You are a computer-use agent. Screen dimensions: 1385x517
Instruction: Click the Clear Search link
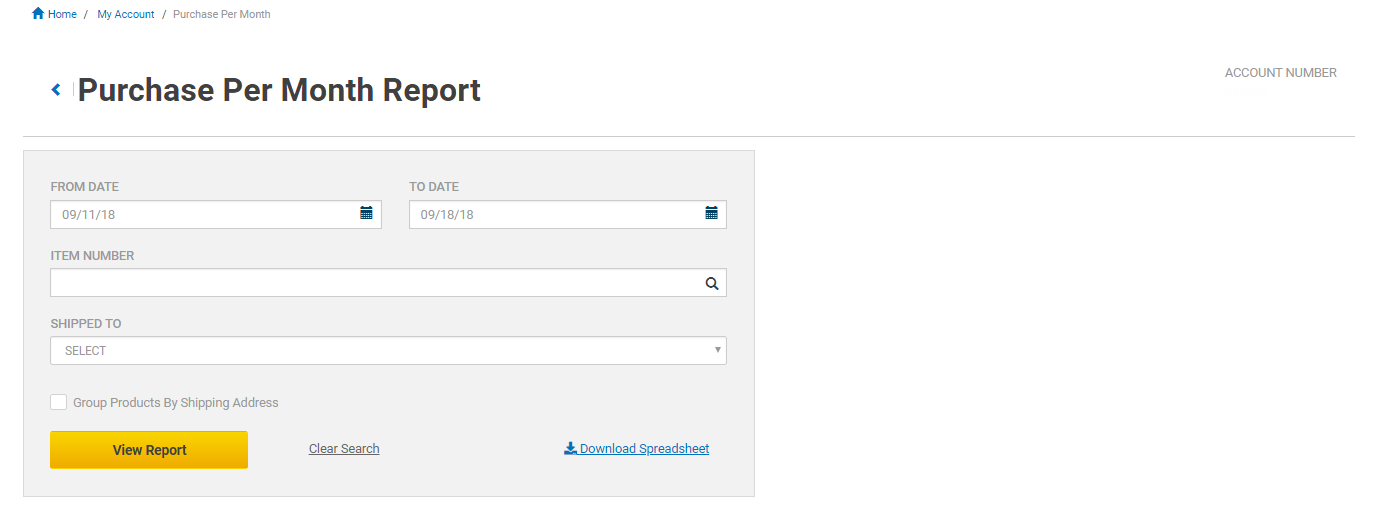point(344,449)
